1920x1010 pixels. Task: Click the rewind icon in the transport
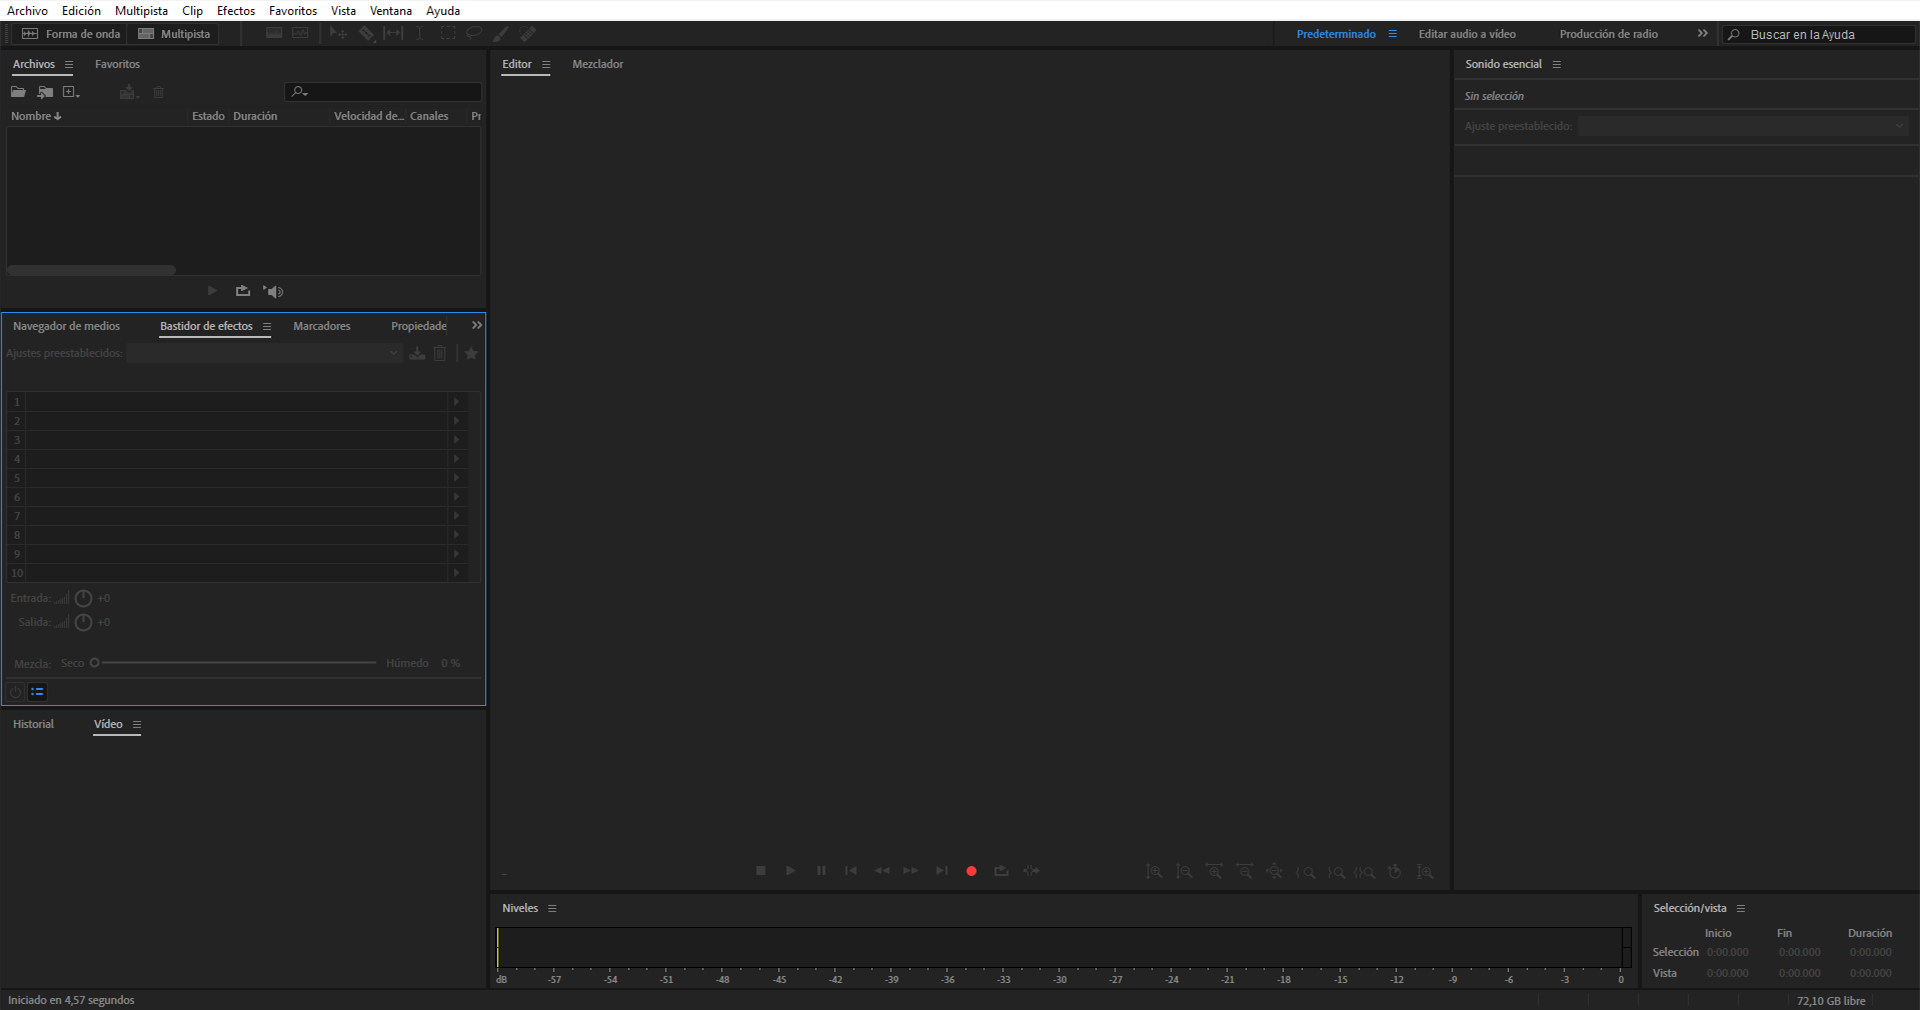coord(881,871)
